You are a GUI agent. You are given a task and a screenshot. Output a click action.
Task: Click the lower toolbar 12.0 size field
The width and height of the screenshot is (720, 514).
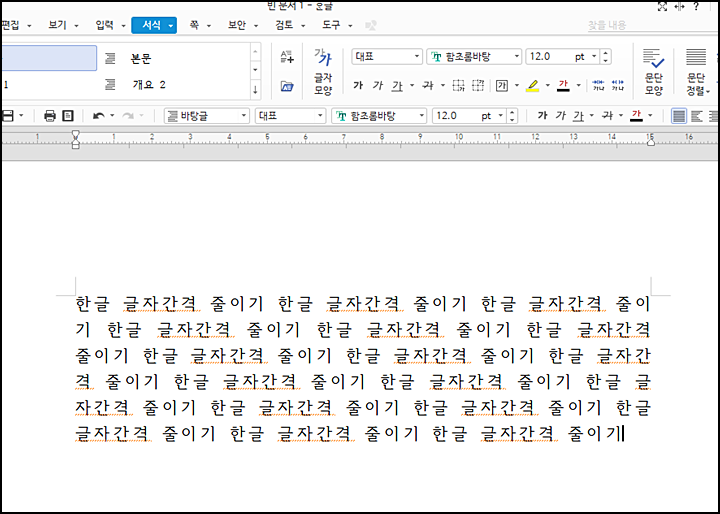coord(469,116)
